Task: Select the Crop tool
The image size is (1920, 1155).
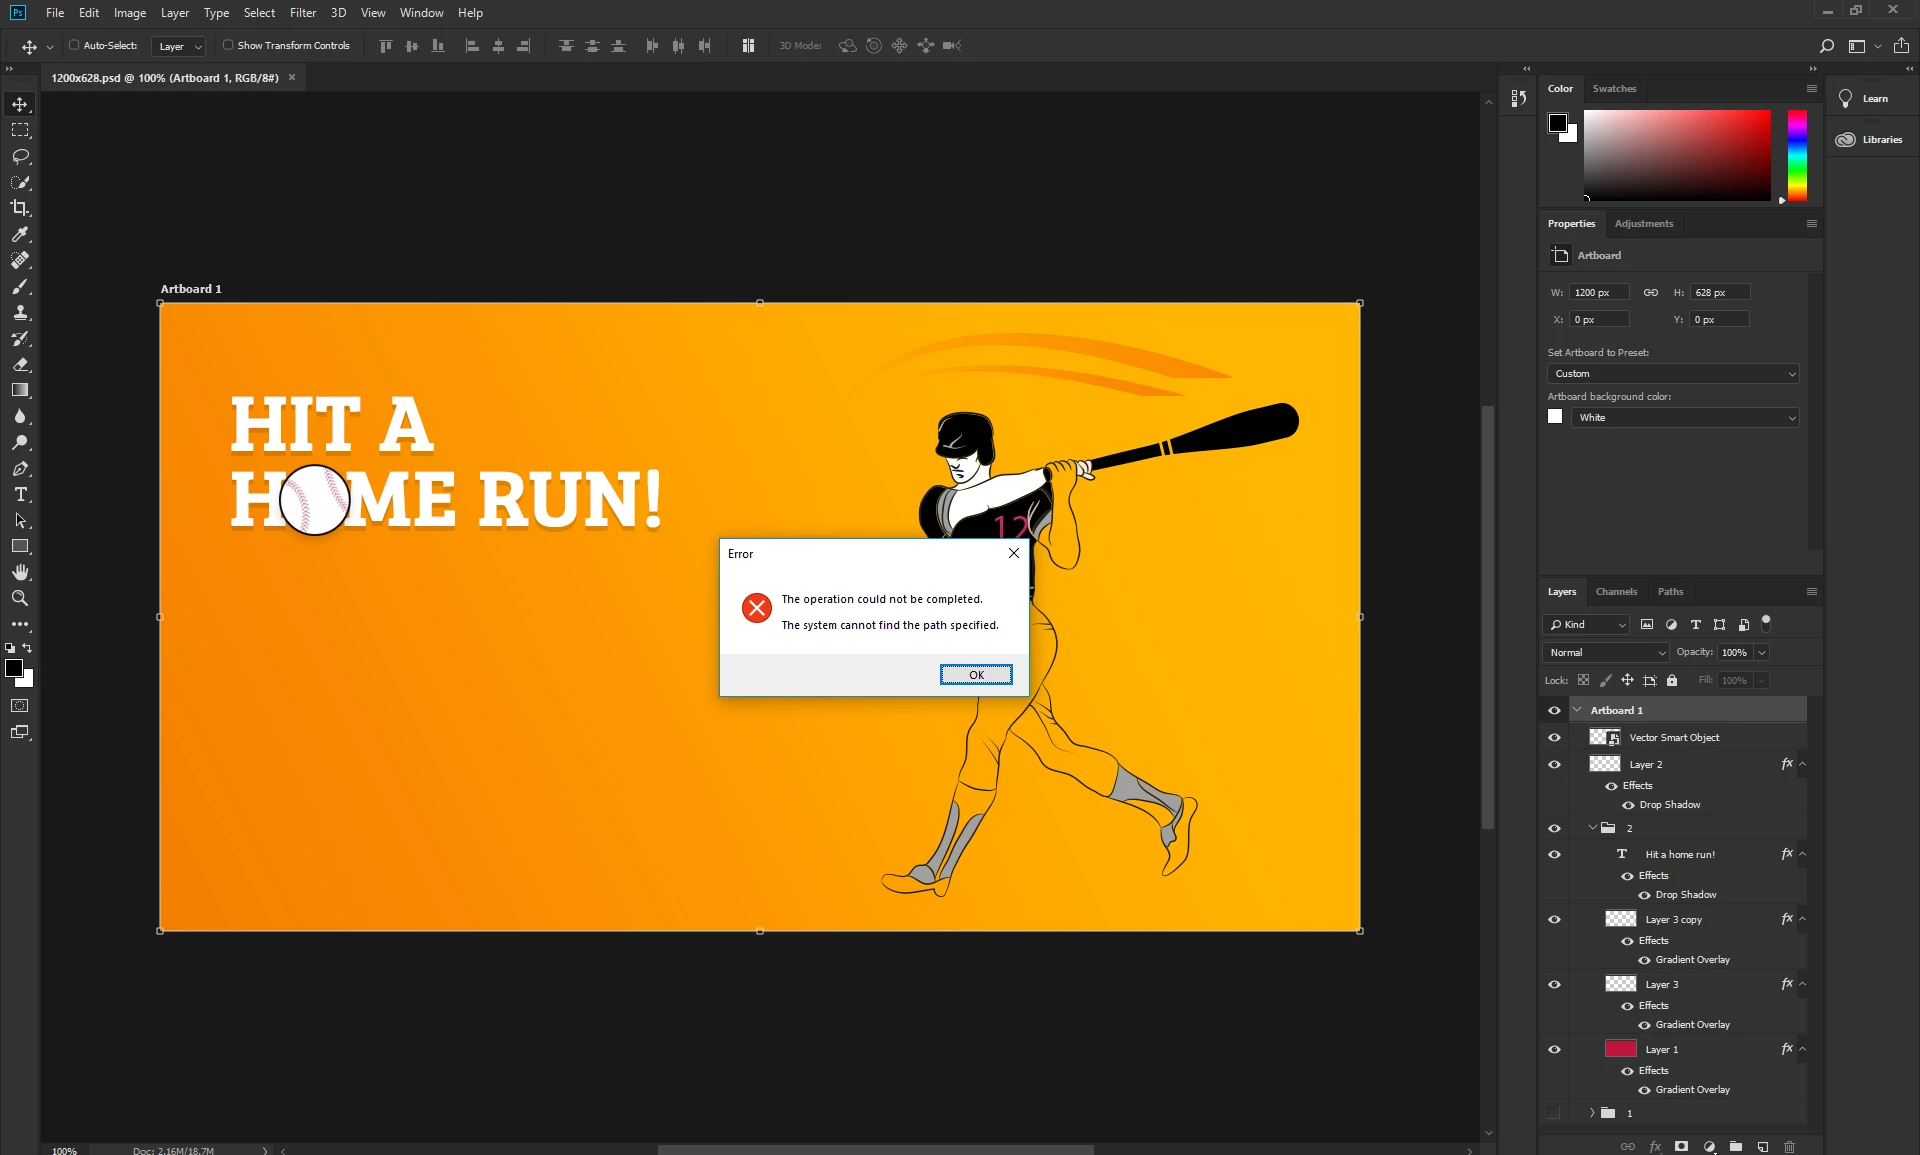Action: tap(20, 208)
